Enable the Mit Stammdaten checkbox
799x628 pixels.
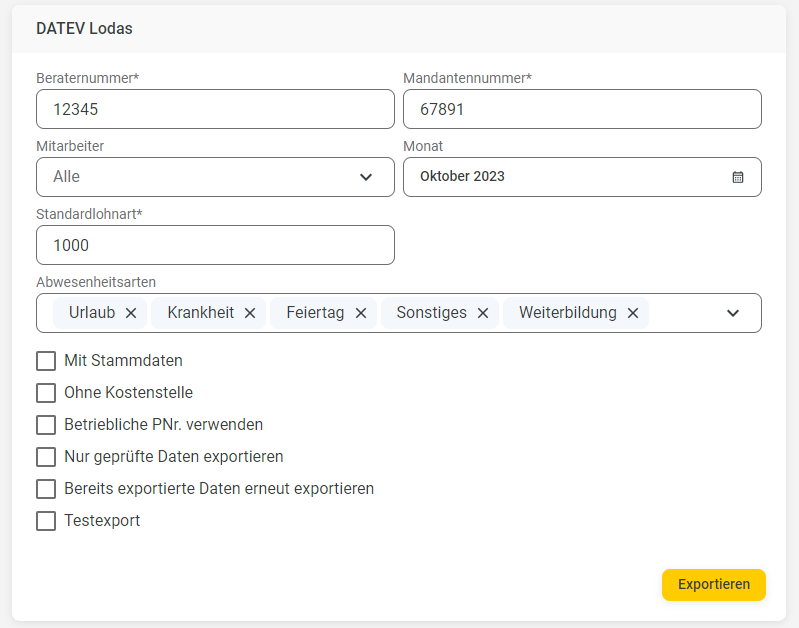pyautogui.click(x=46, y=361)
